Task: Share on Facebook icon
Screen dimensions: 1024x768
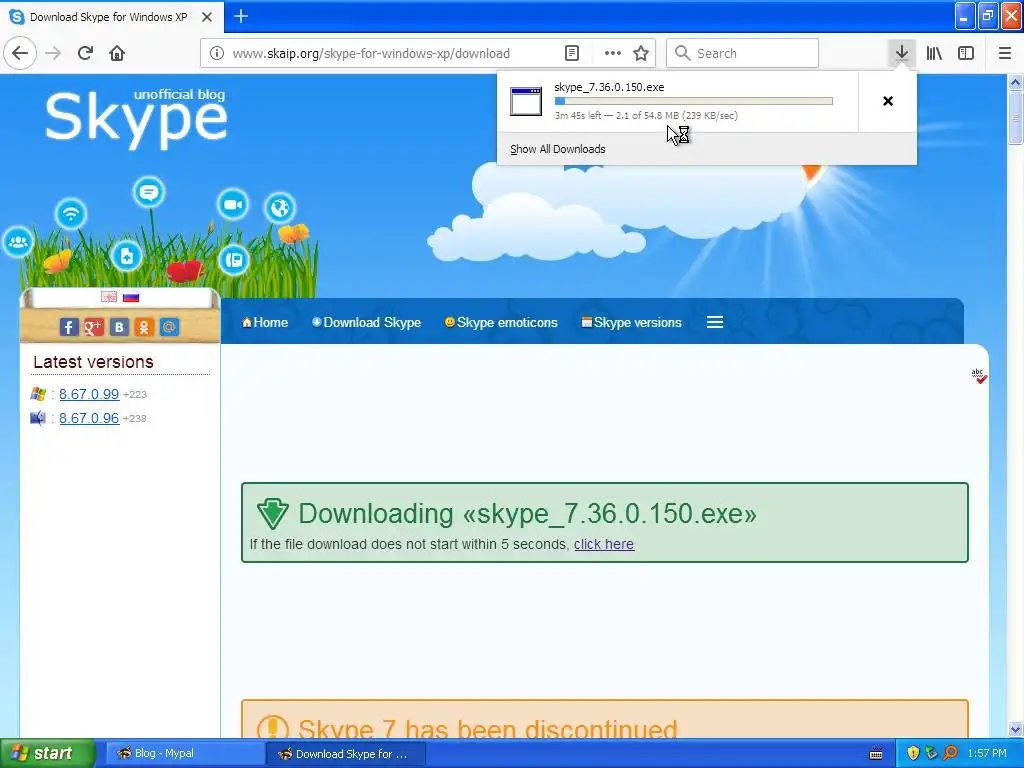Action: click(69, 327)
